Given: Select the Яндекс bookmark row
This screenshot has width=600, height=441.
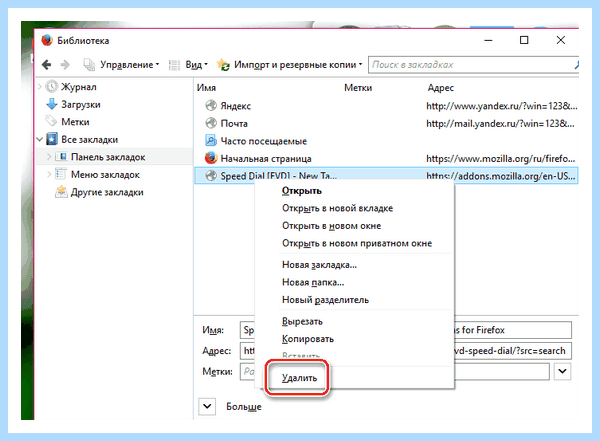Looking at the screenshot, I should click(386, 106).
